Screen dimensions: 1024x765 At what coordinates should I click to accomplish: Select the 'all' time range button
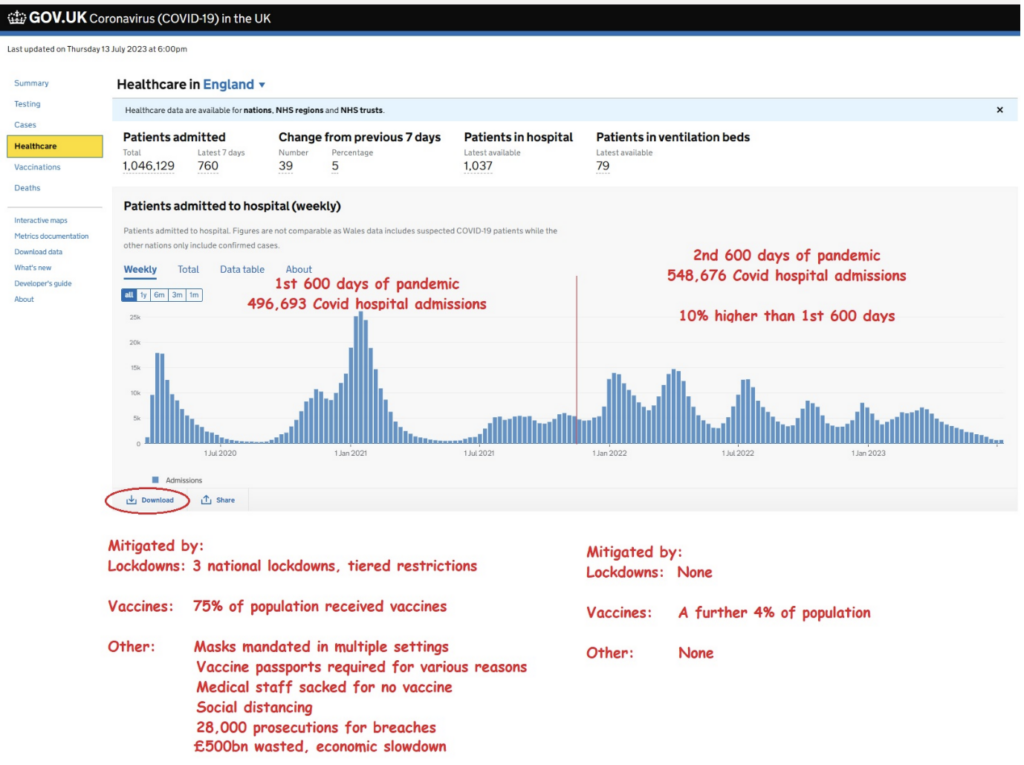tap(129, 295)
